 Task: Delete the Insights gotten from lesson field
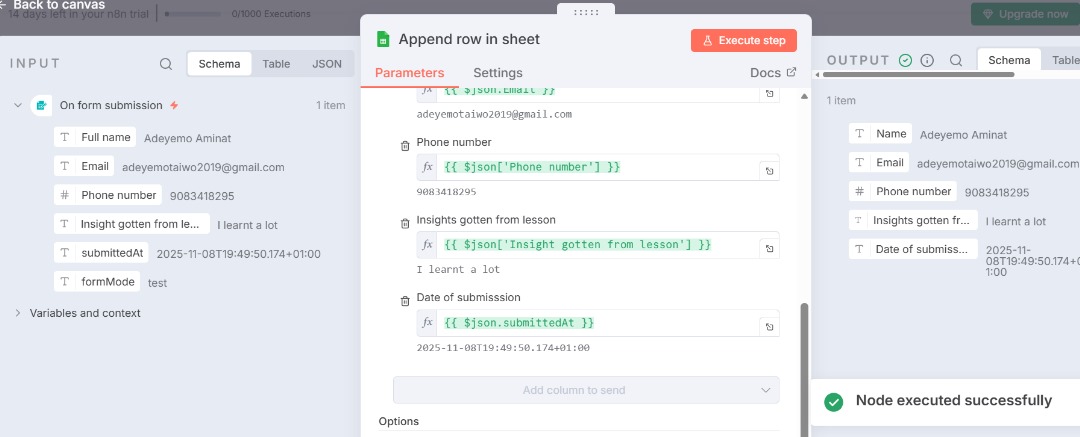405,223
